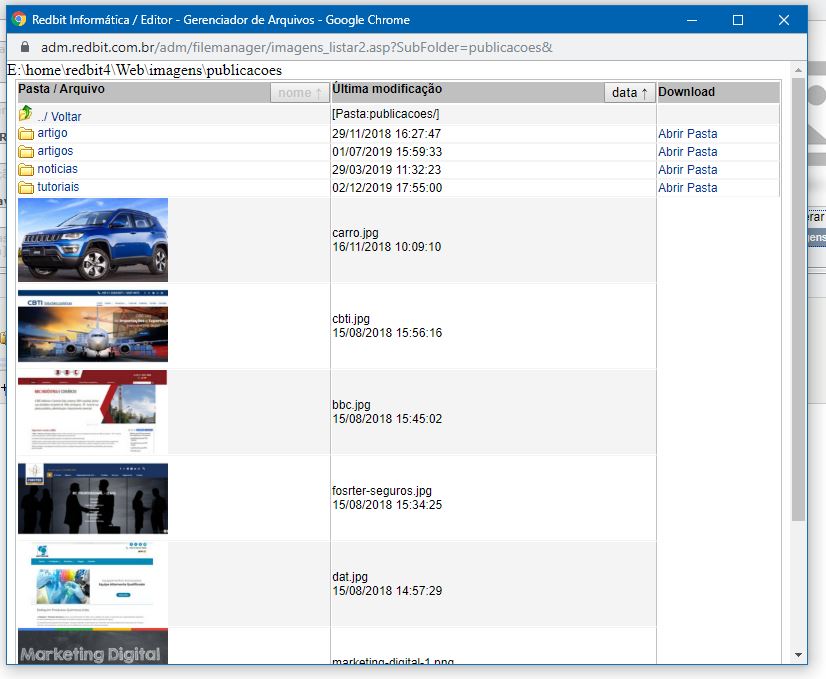Click the carro.jpg file name
826x679 pixels.
click(x=355, y=233)
